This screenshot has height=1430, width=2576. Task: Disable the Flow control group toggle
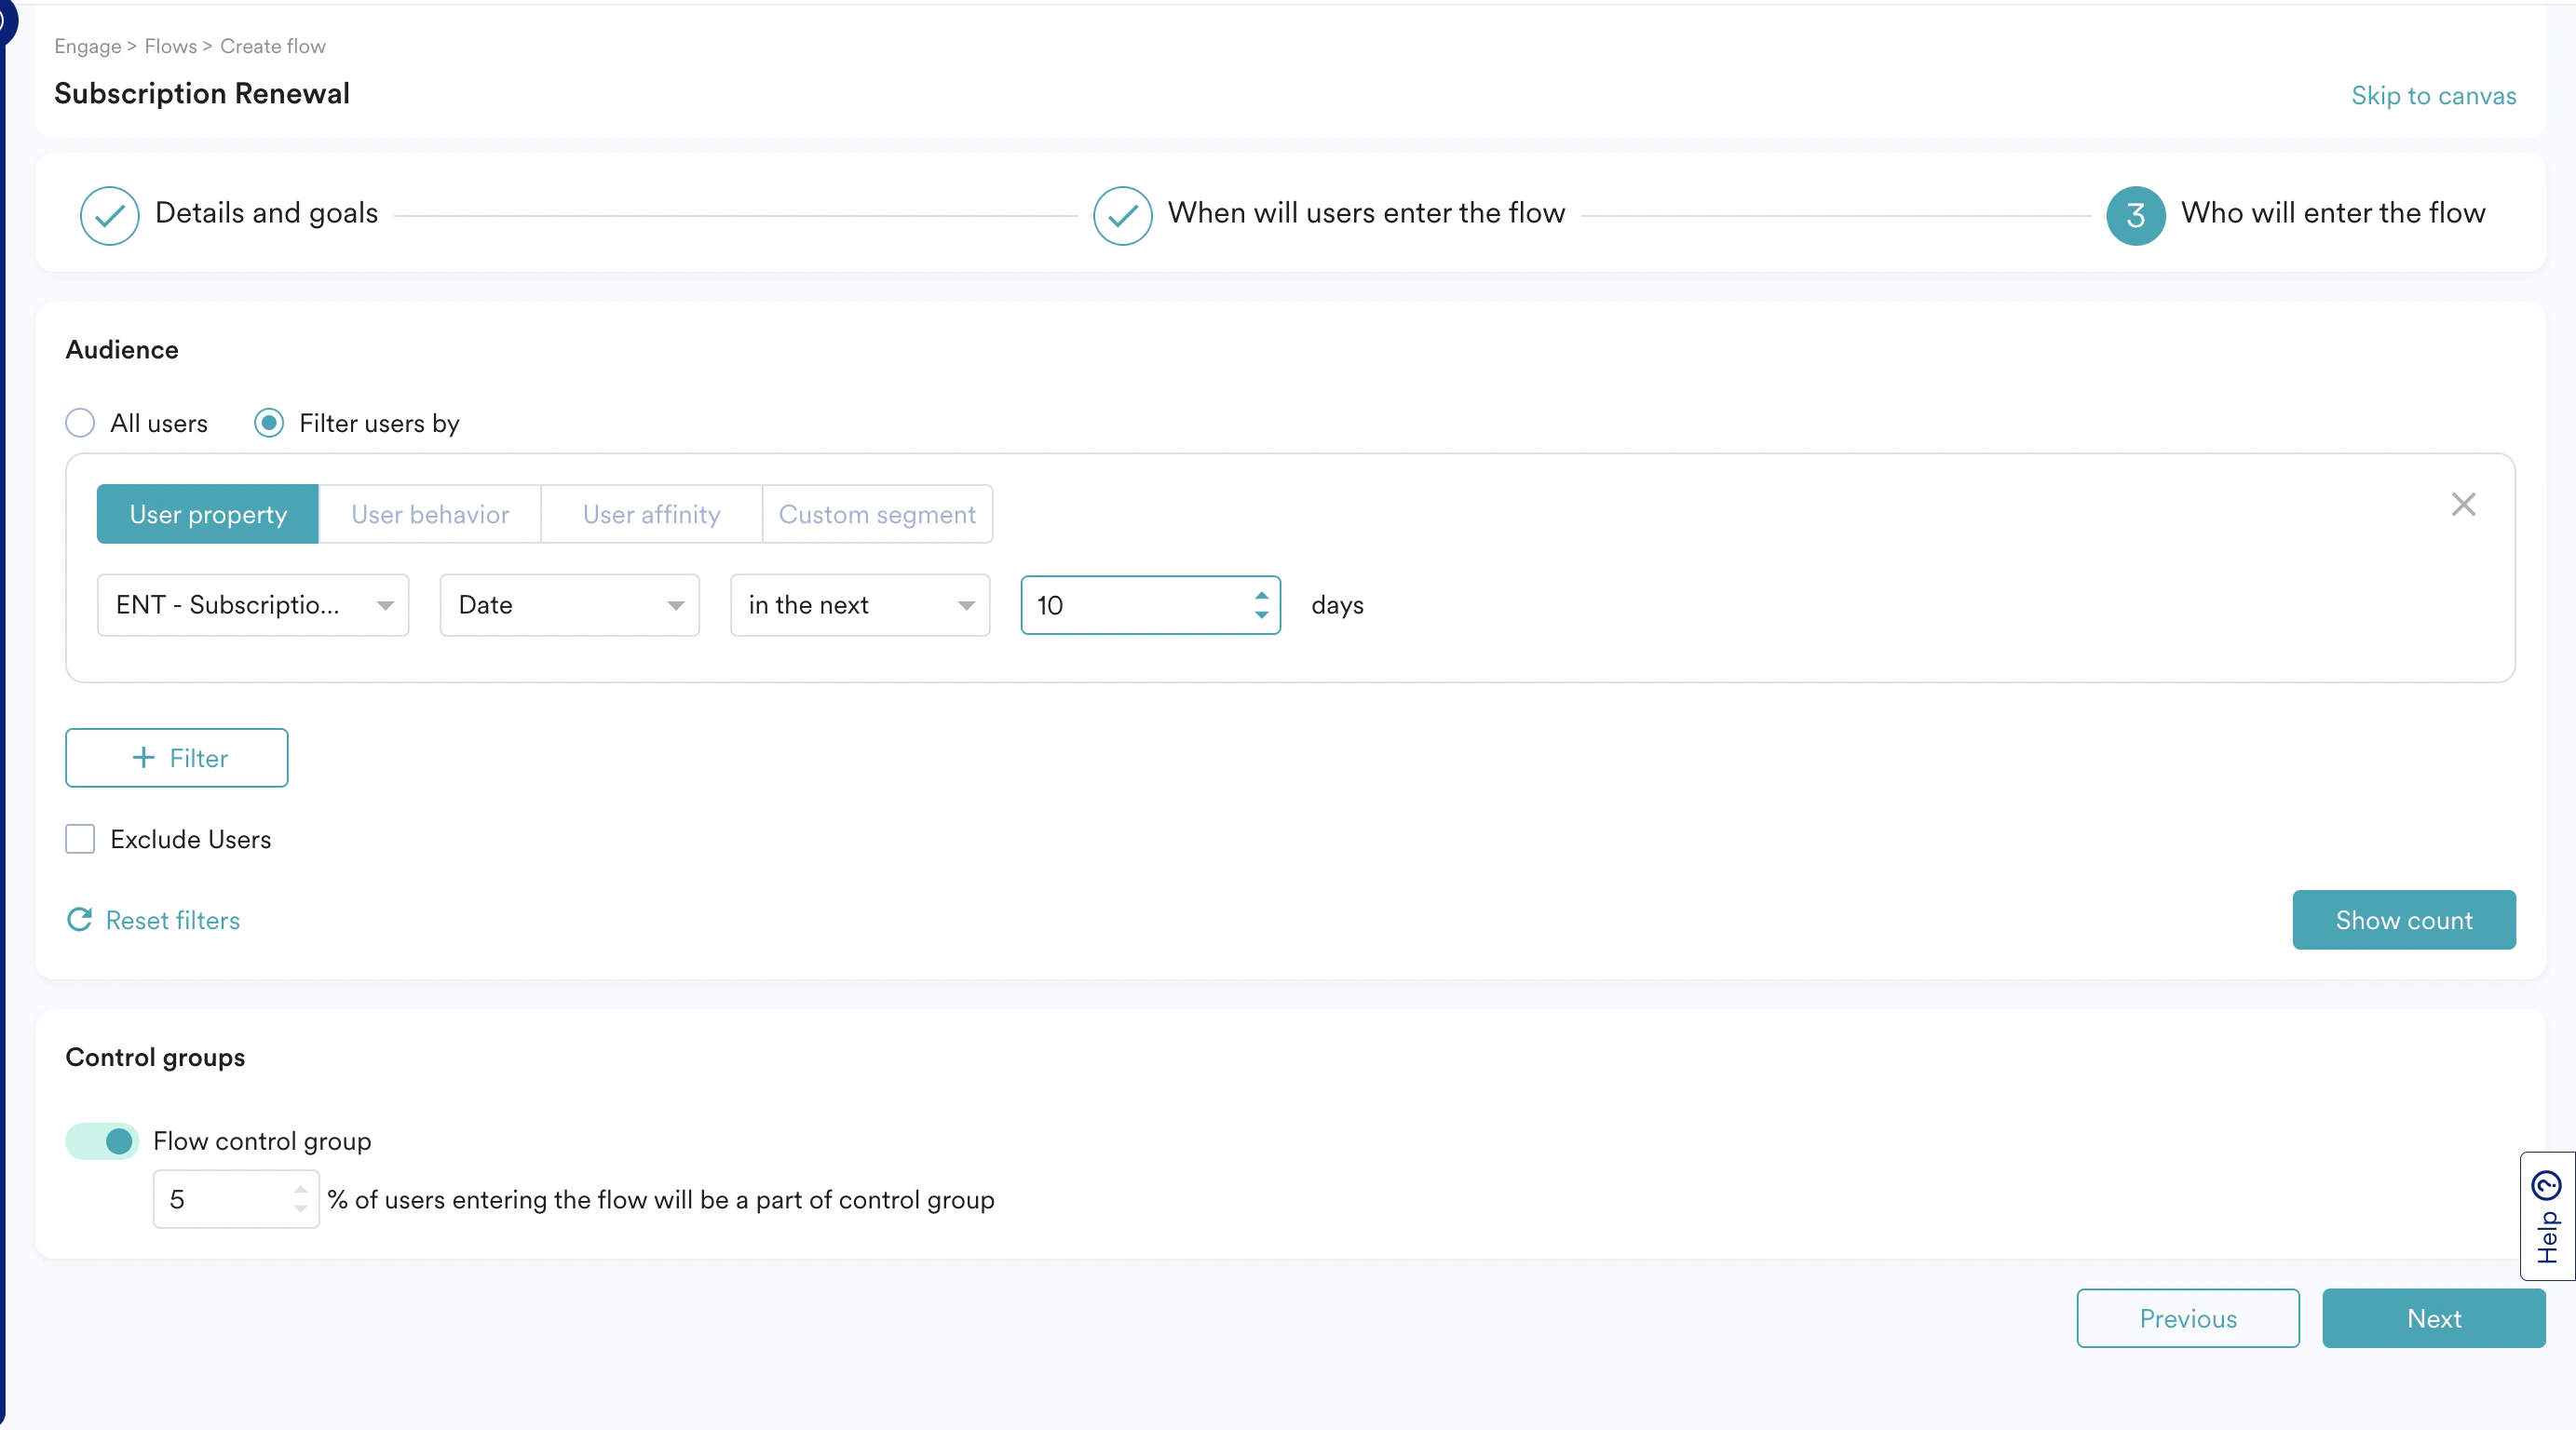coord(102,1141)
